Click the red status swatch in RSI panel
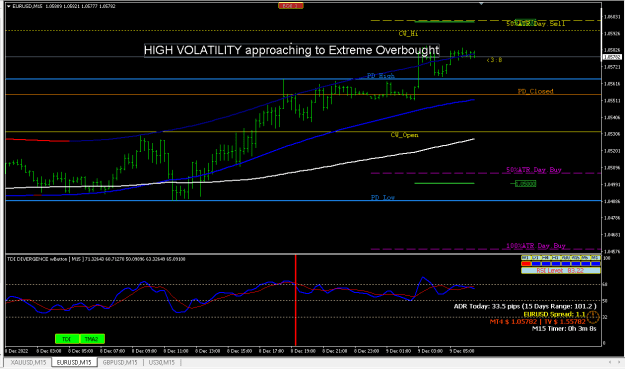 click(526, 263)
